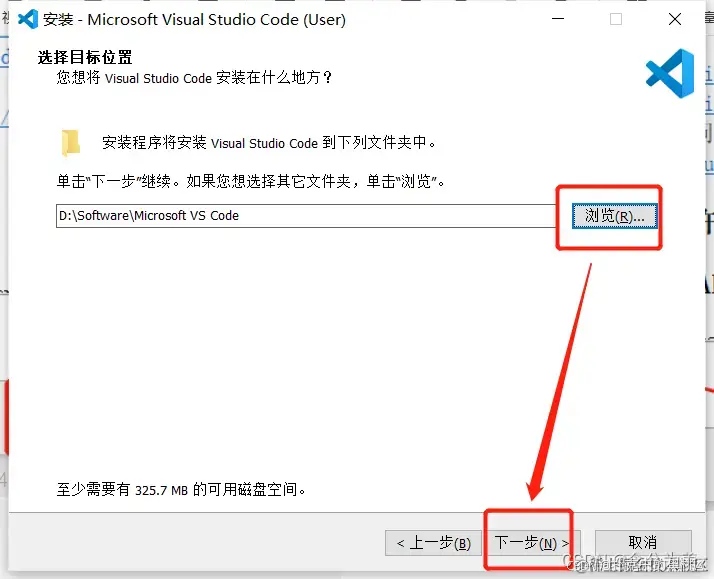Click the heading 选择目标位置
This screenshot has width=714, height=579.
click(x=85, y=58)
